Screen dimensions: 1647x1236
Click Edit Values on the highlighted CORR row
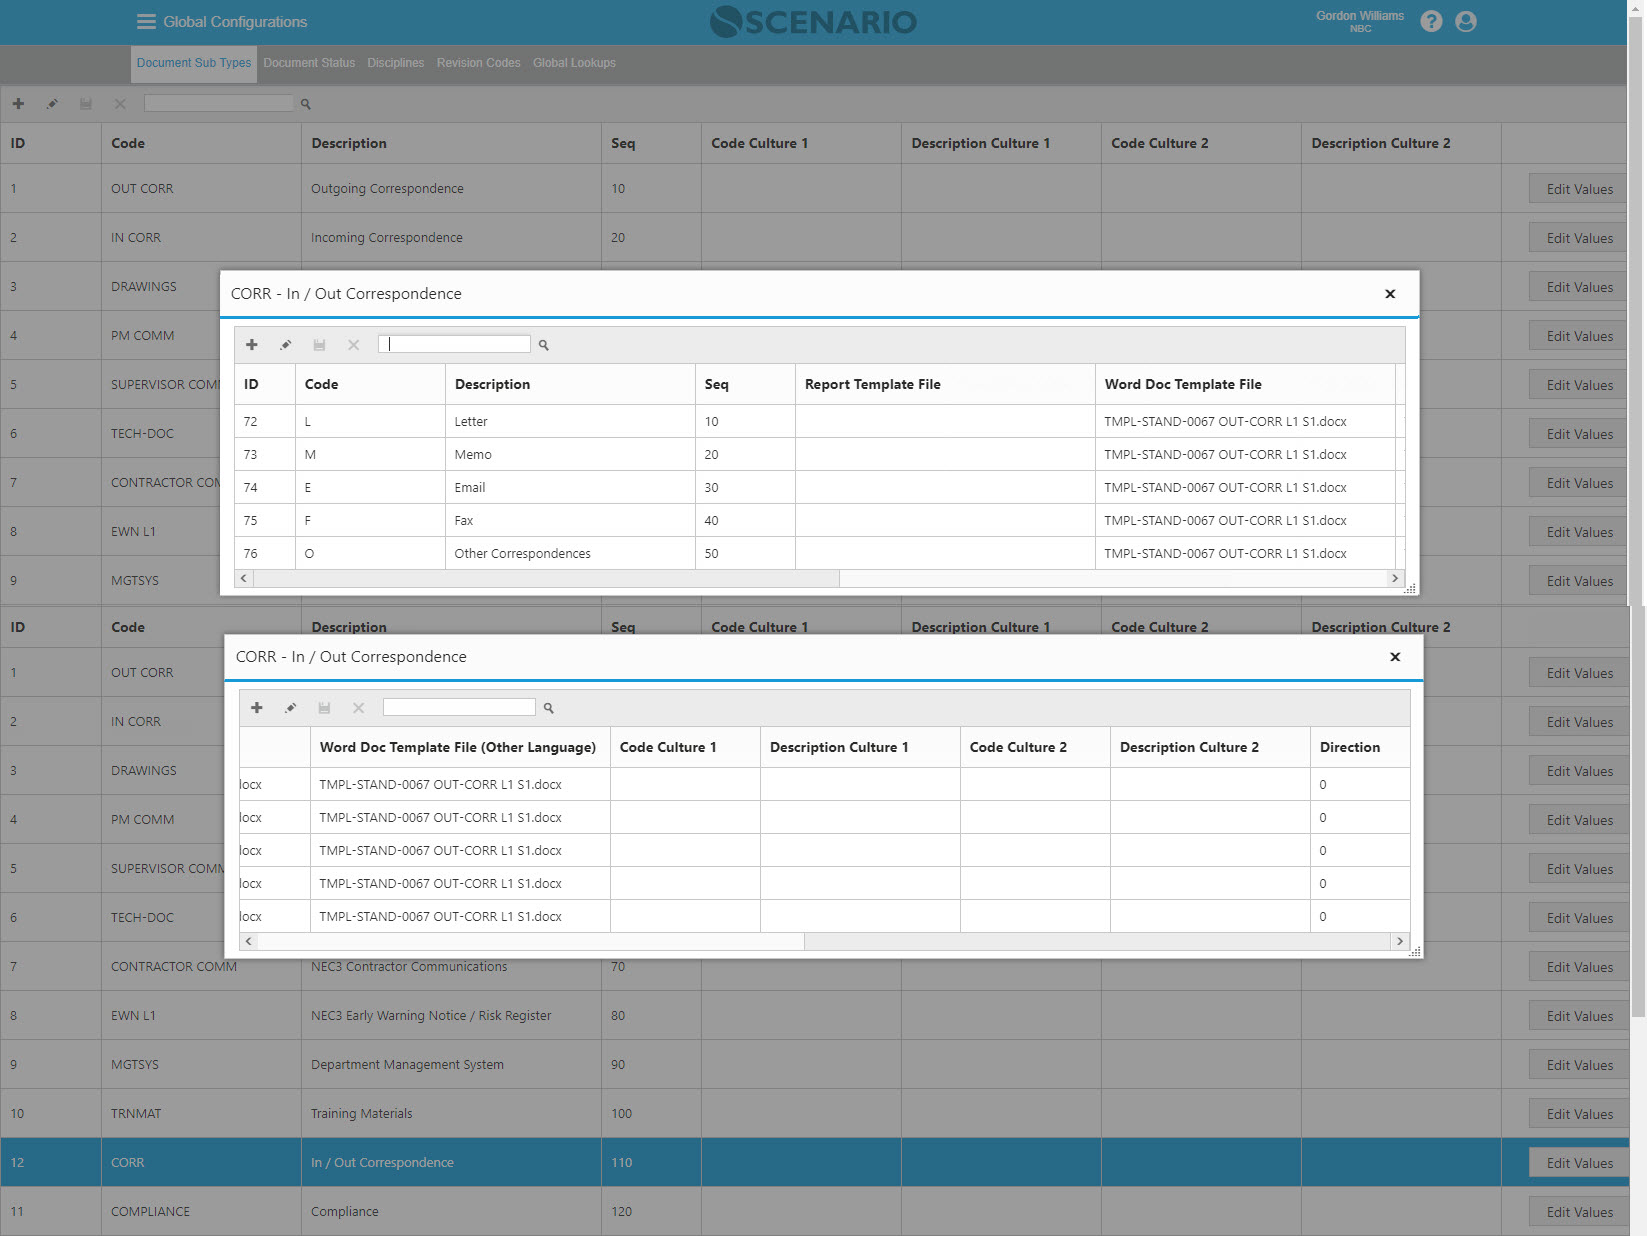pos(1579,1163)
